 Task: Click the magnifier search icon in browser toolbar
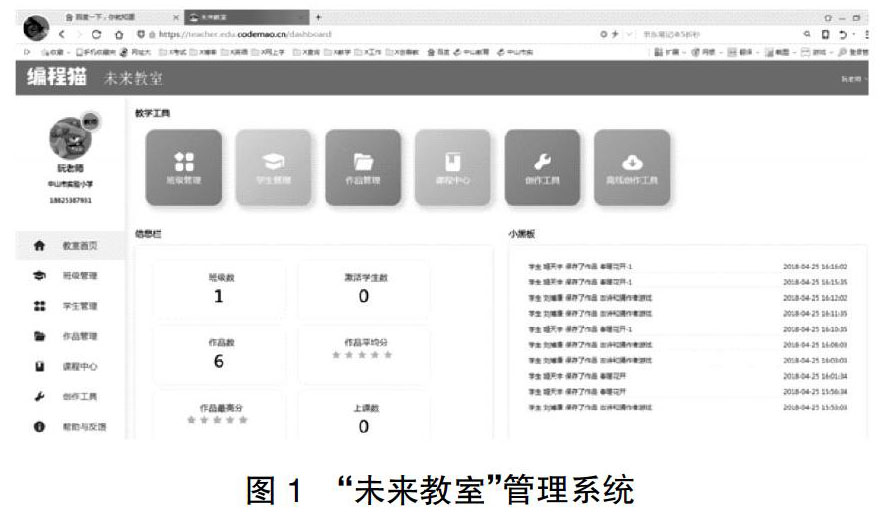(x=807, y=34)
